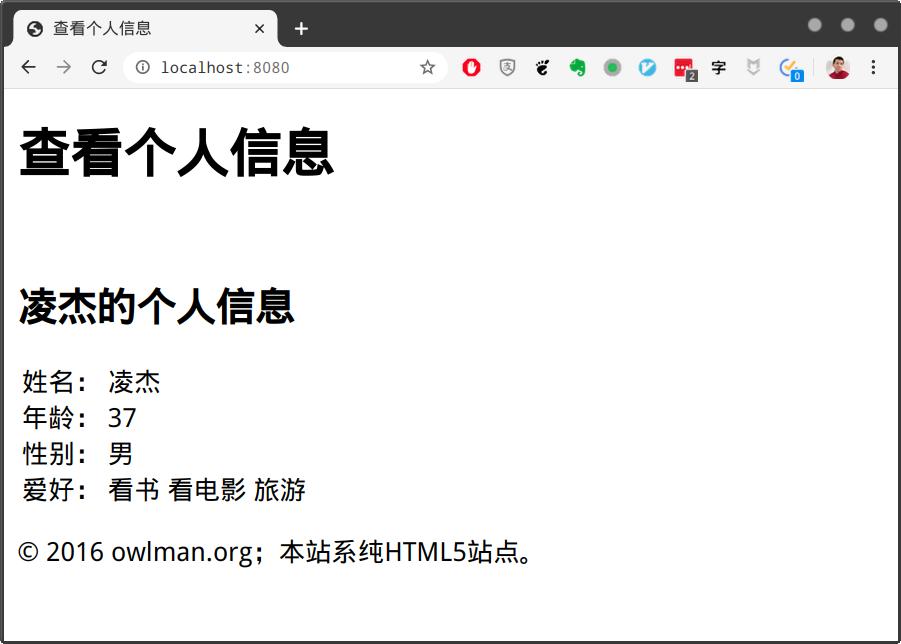Click the red extension icon with badge 2
901x644 pixels.
tap(684, 67)
